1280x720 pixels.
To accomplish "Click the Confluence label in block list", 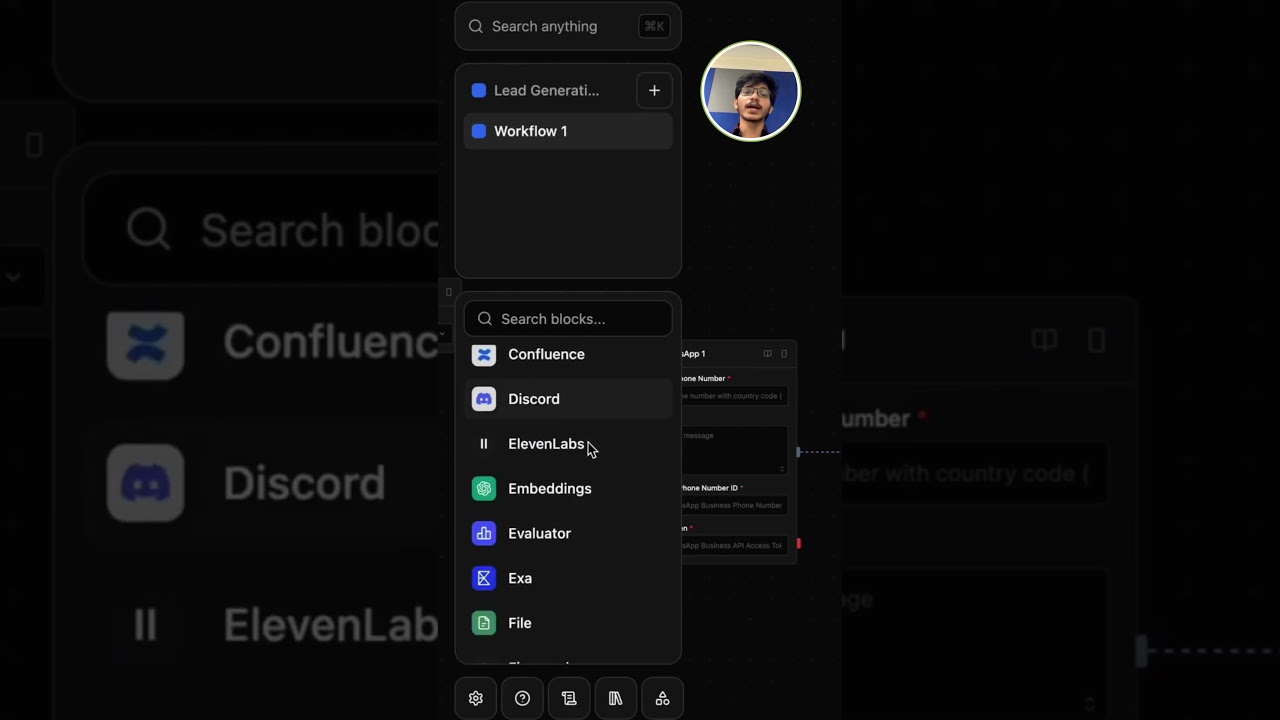I will [x=546, y=355].
